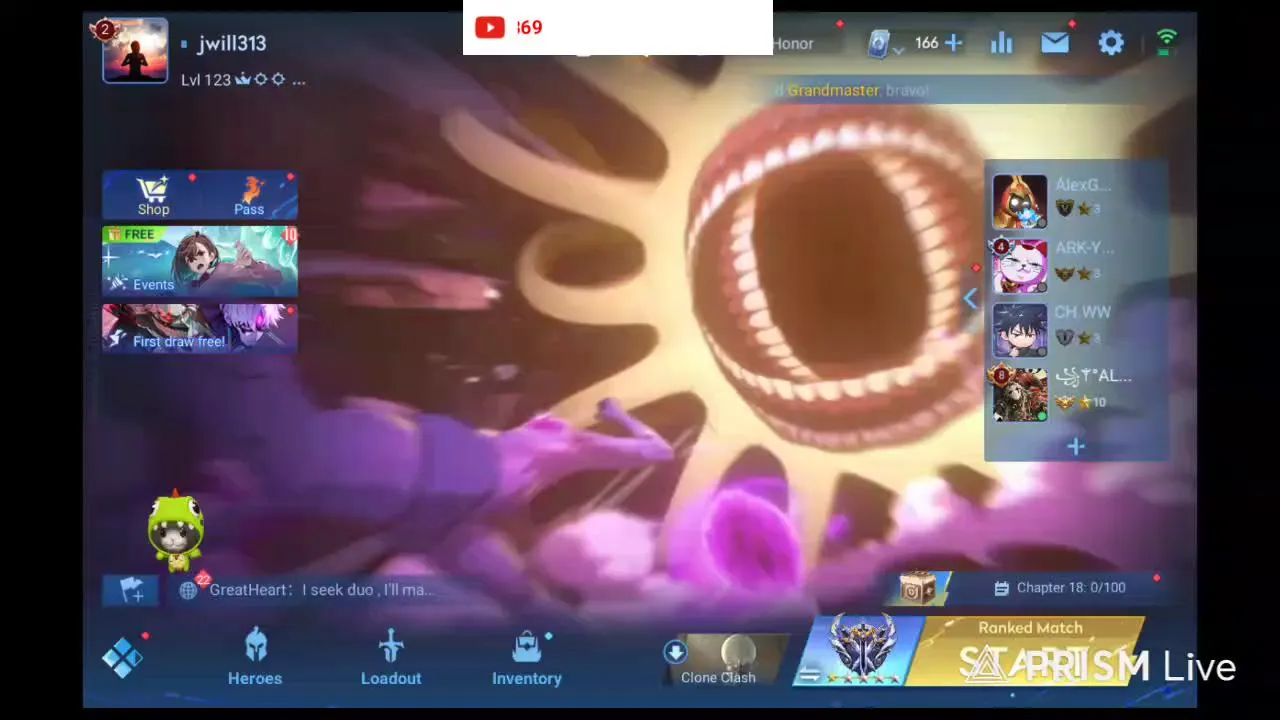This screenshot has width=1280, height=720.
Task: Go to the Loadout tab
Action: pos(391,658)
